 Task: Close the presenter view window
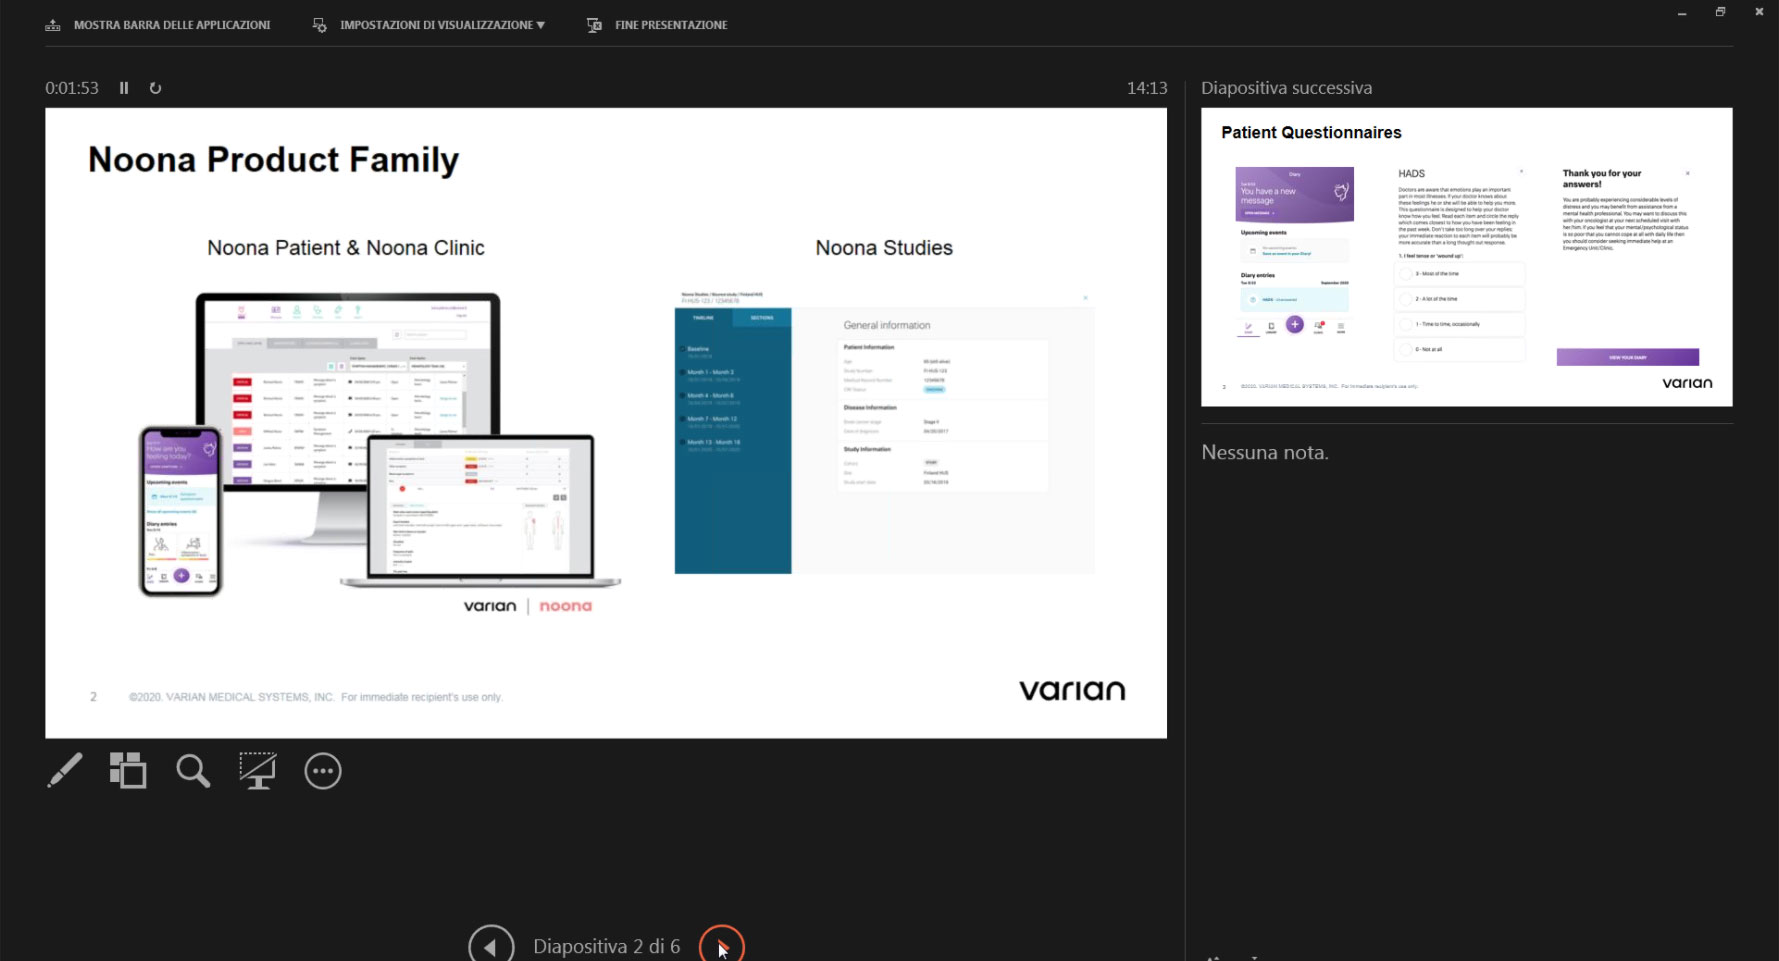pos(1759,12)
